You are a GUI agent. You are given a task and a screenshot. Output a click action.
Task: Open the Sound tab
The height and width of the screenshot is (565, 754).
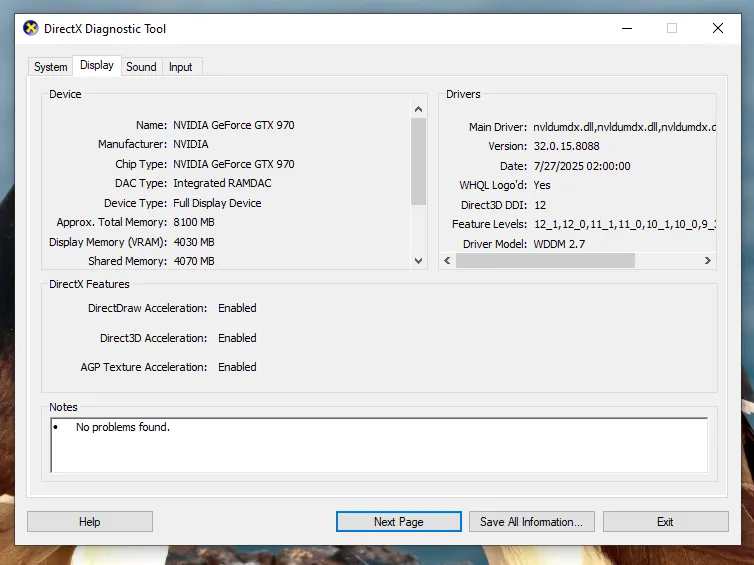click(x=141, y=67)
